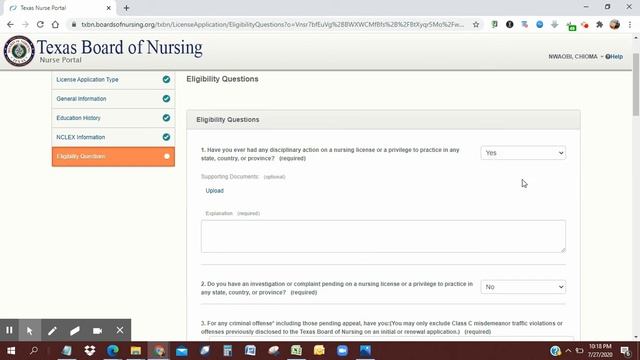Open the notification center
The image size is (640, 360).
[625, 351]
